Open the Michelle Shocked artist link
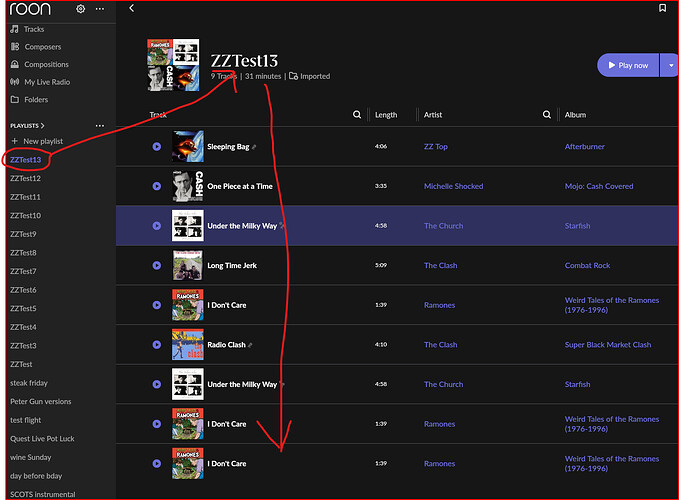Image resolution: width=679 pixels, height=500 pixels. coord(453,186)
